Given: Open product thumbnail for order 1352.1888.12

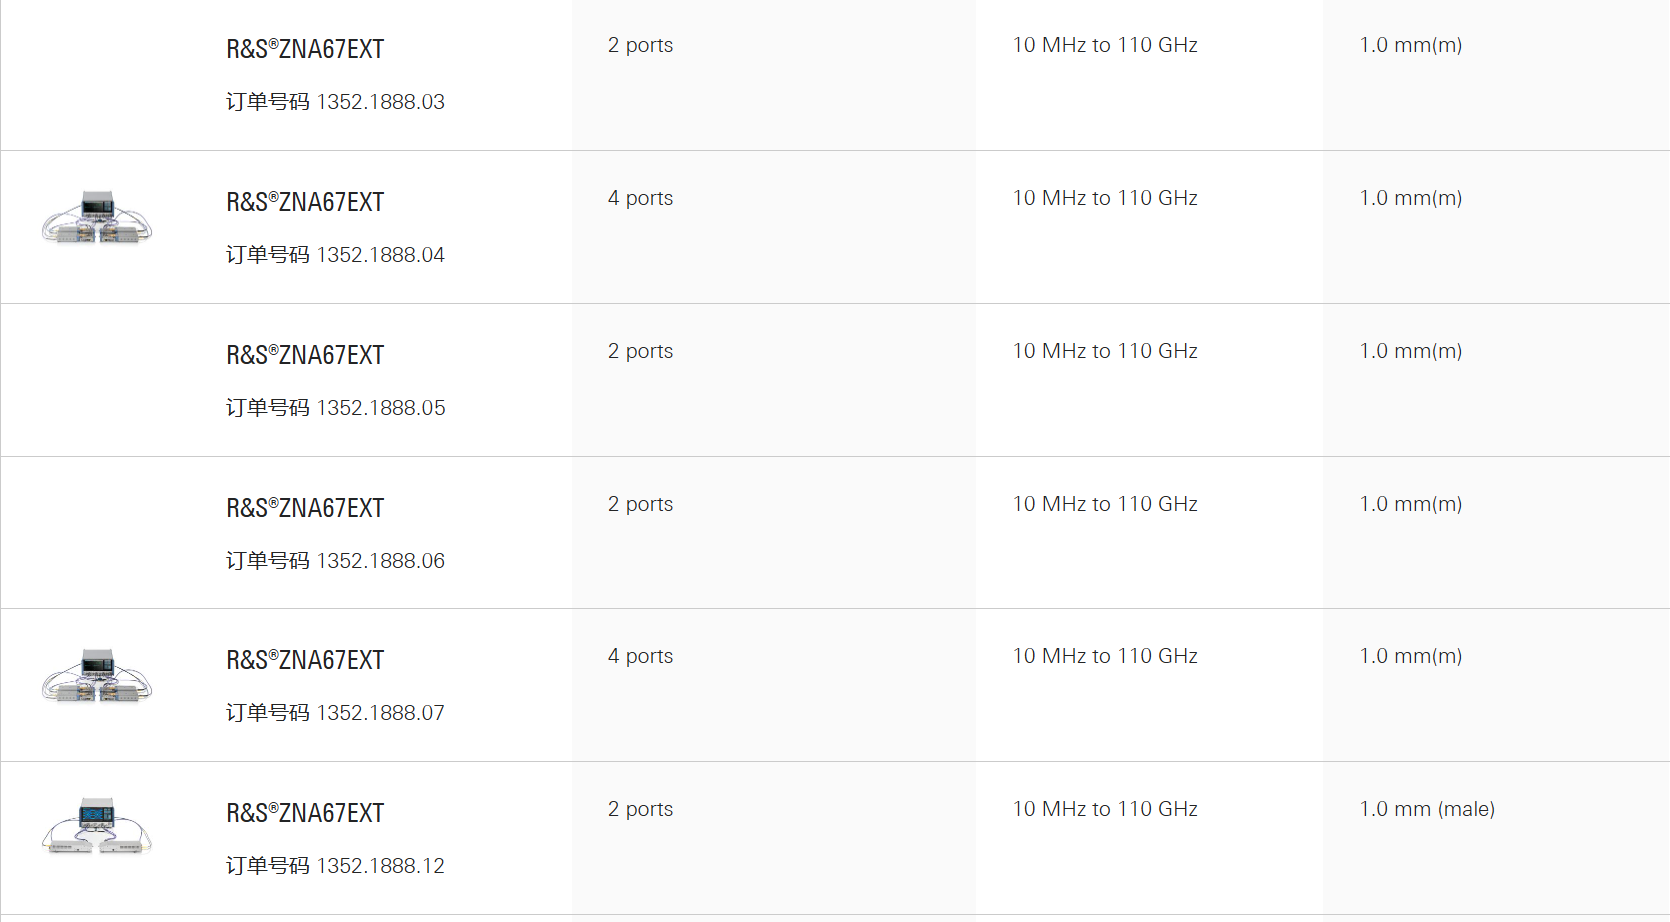Looking at the screenshot, I should pyautogui.click(x=97, y=826).
